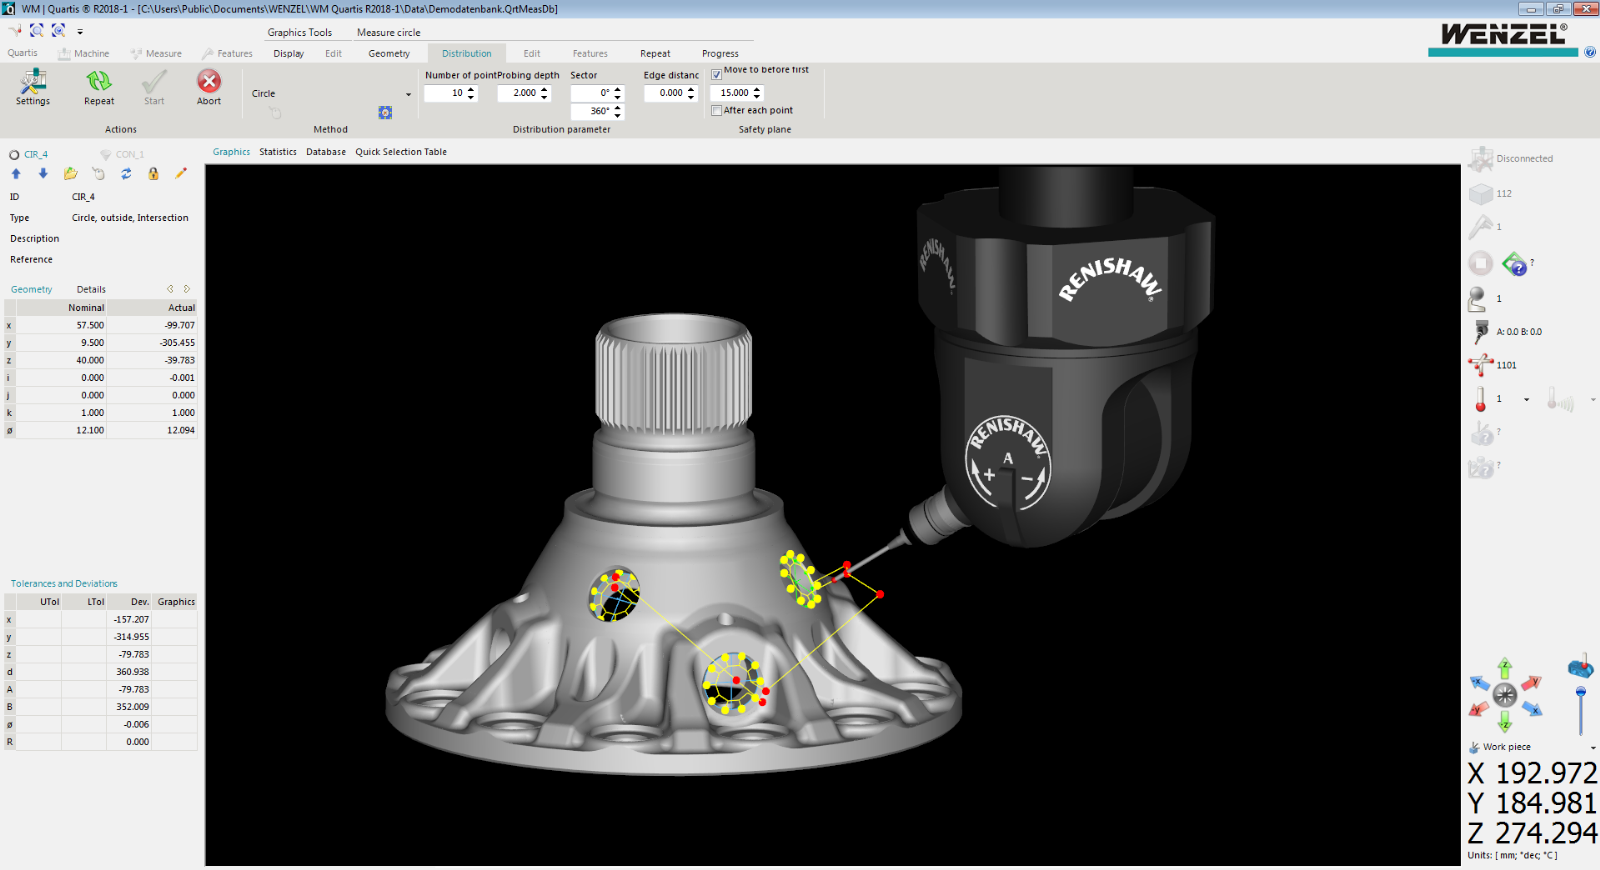The width and height of the screenshot is (1600, 870).
Task: Click the vertical speed slider handle
Action: (x=1580, y=692)
